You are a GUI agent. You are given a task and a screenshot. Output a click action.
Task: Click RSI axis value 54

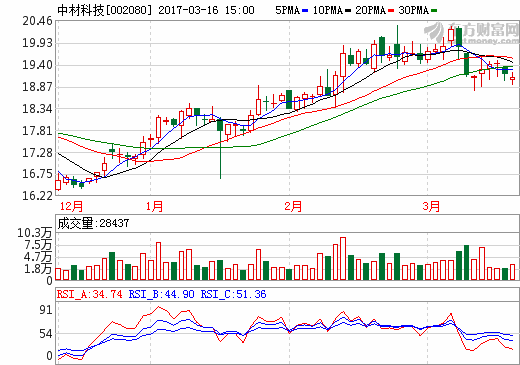[46, 334]
